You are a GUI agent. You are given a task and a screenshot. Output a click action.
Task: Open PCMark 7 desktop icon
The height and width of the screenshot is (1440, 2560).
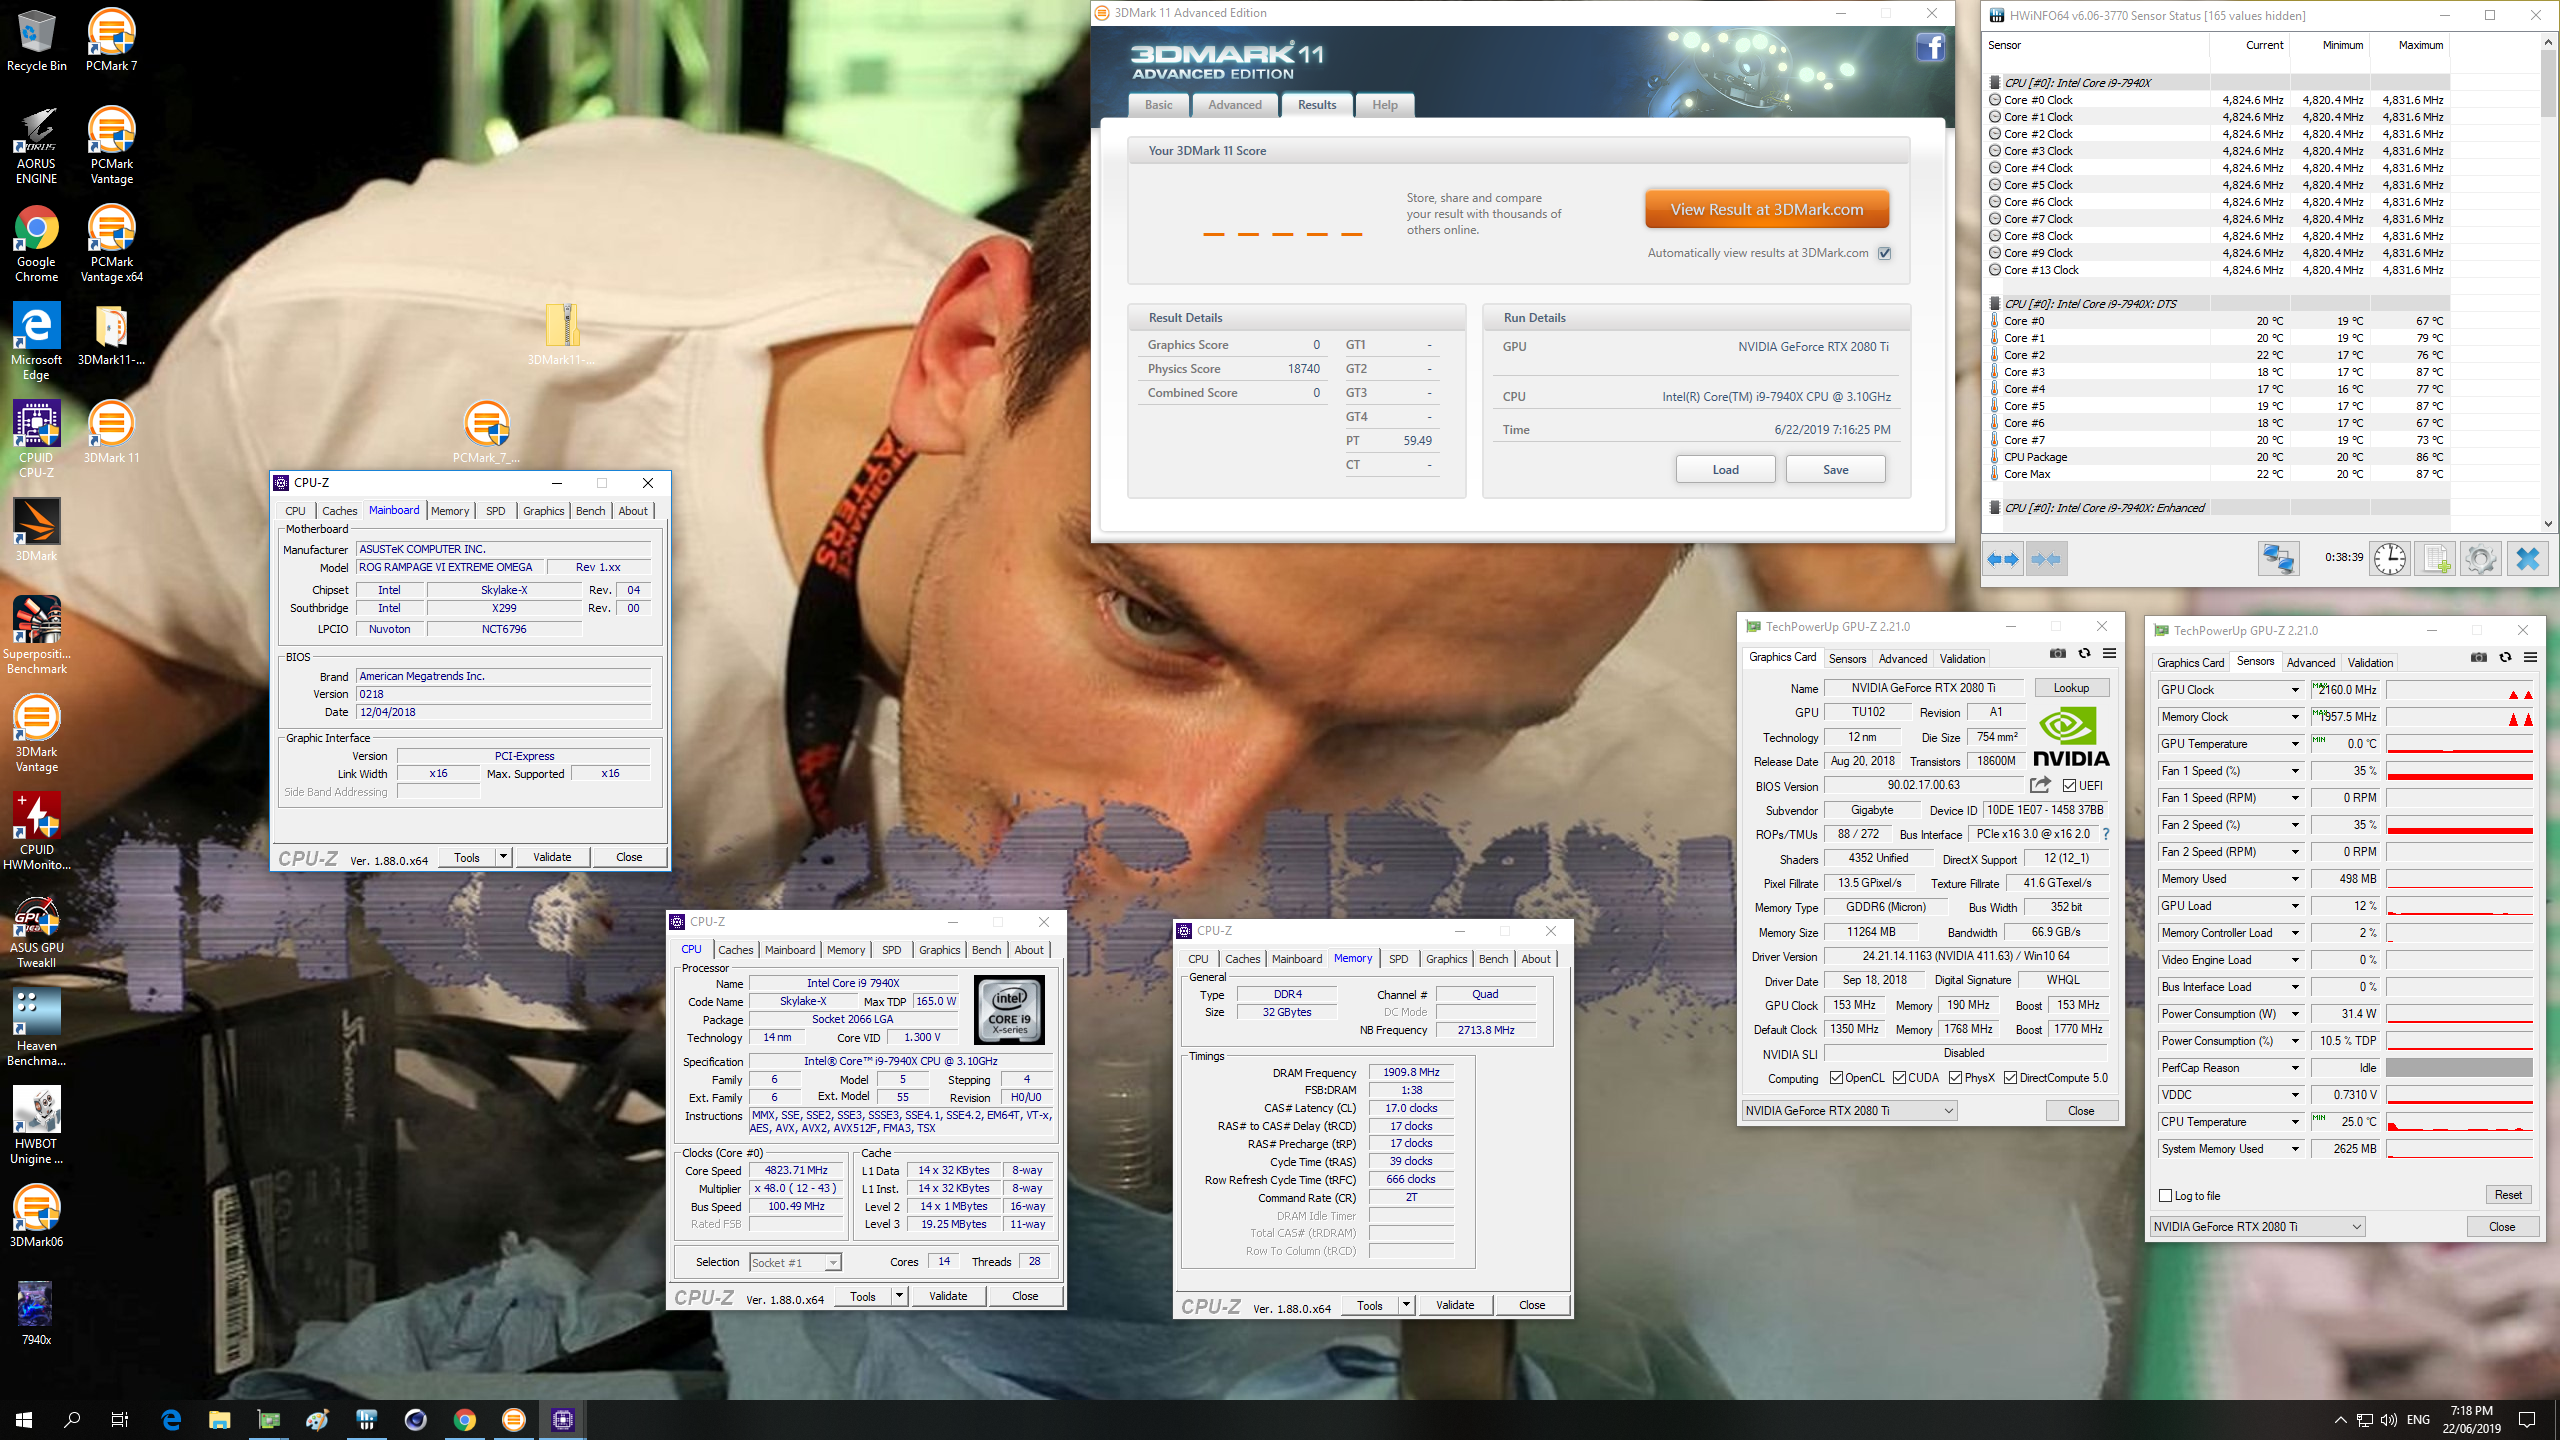pyautogui.click(x=111, y=40)
